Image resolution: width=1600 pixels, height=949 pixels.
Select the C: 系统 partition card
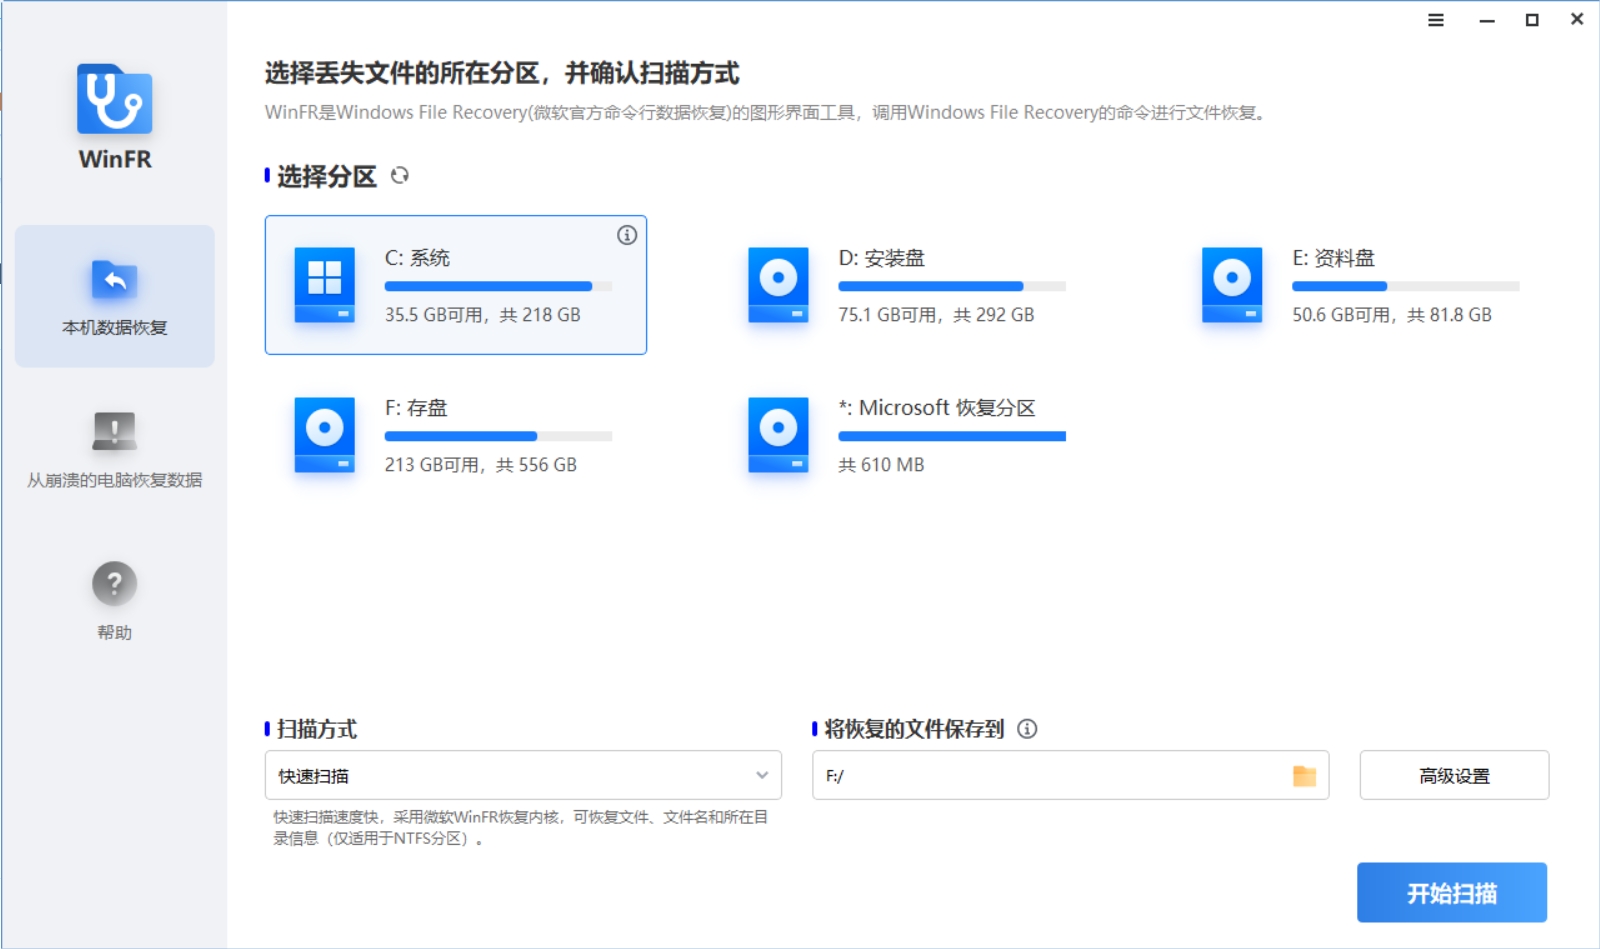[x=456, y=285]
